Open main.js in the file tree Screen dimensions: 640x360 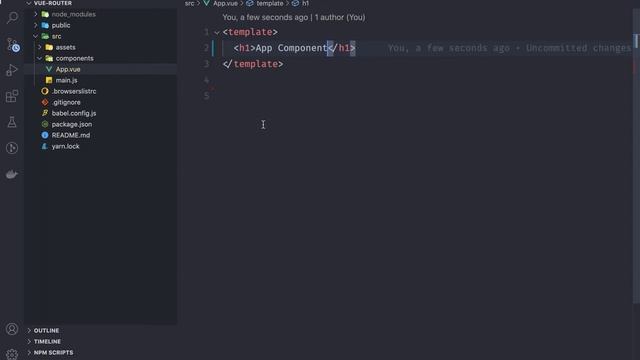66,80
